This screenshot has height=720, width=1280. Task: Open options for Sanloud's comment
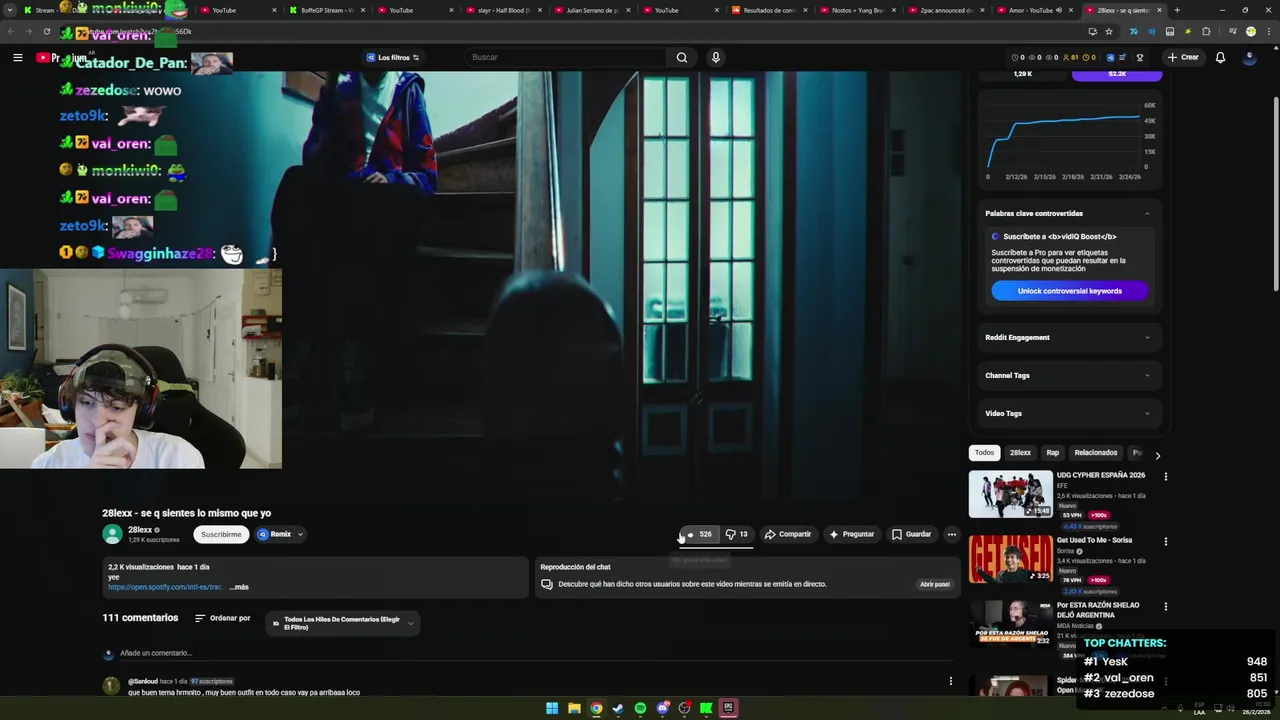pyautogui.click(x=950, y=681)
